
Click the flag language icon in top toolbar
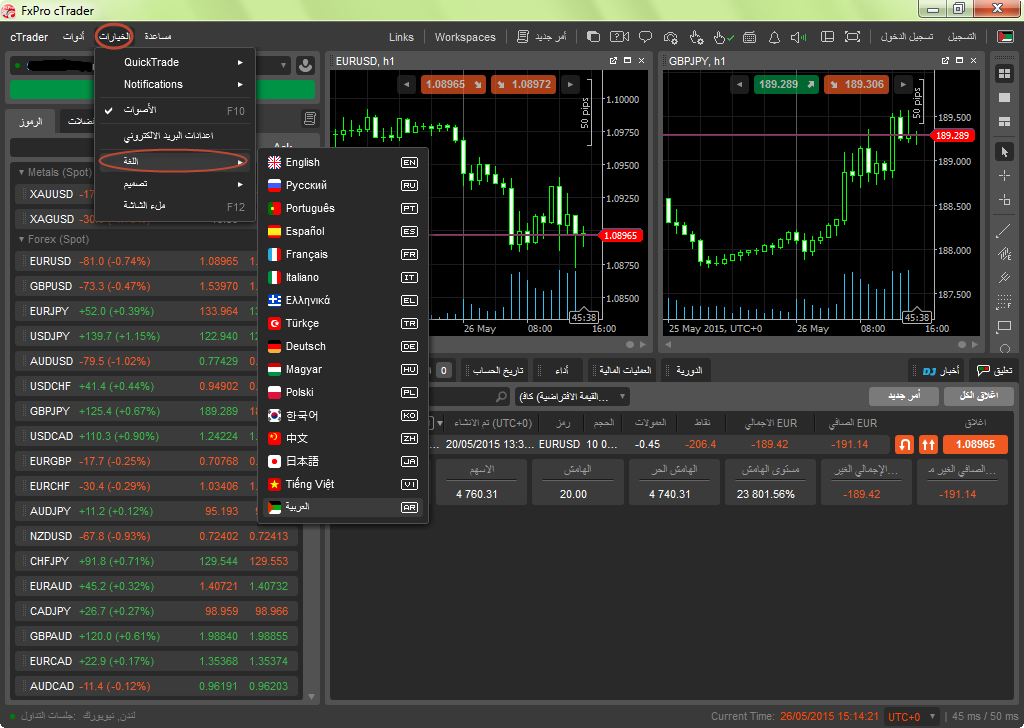pos(1005,37)
